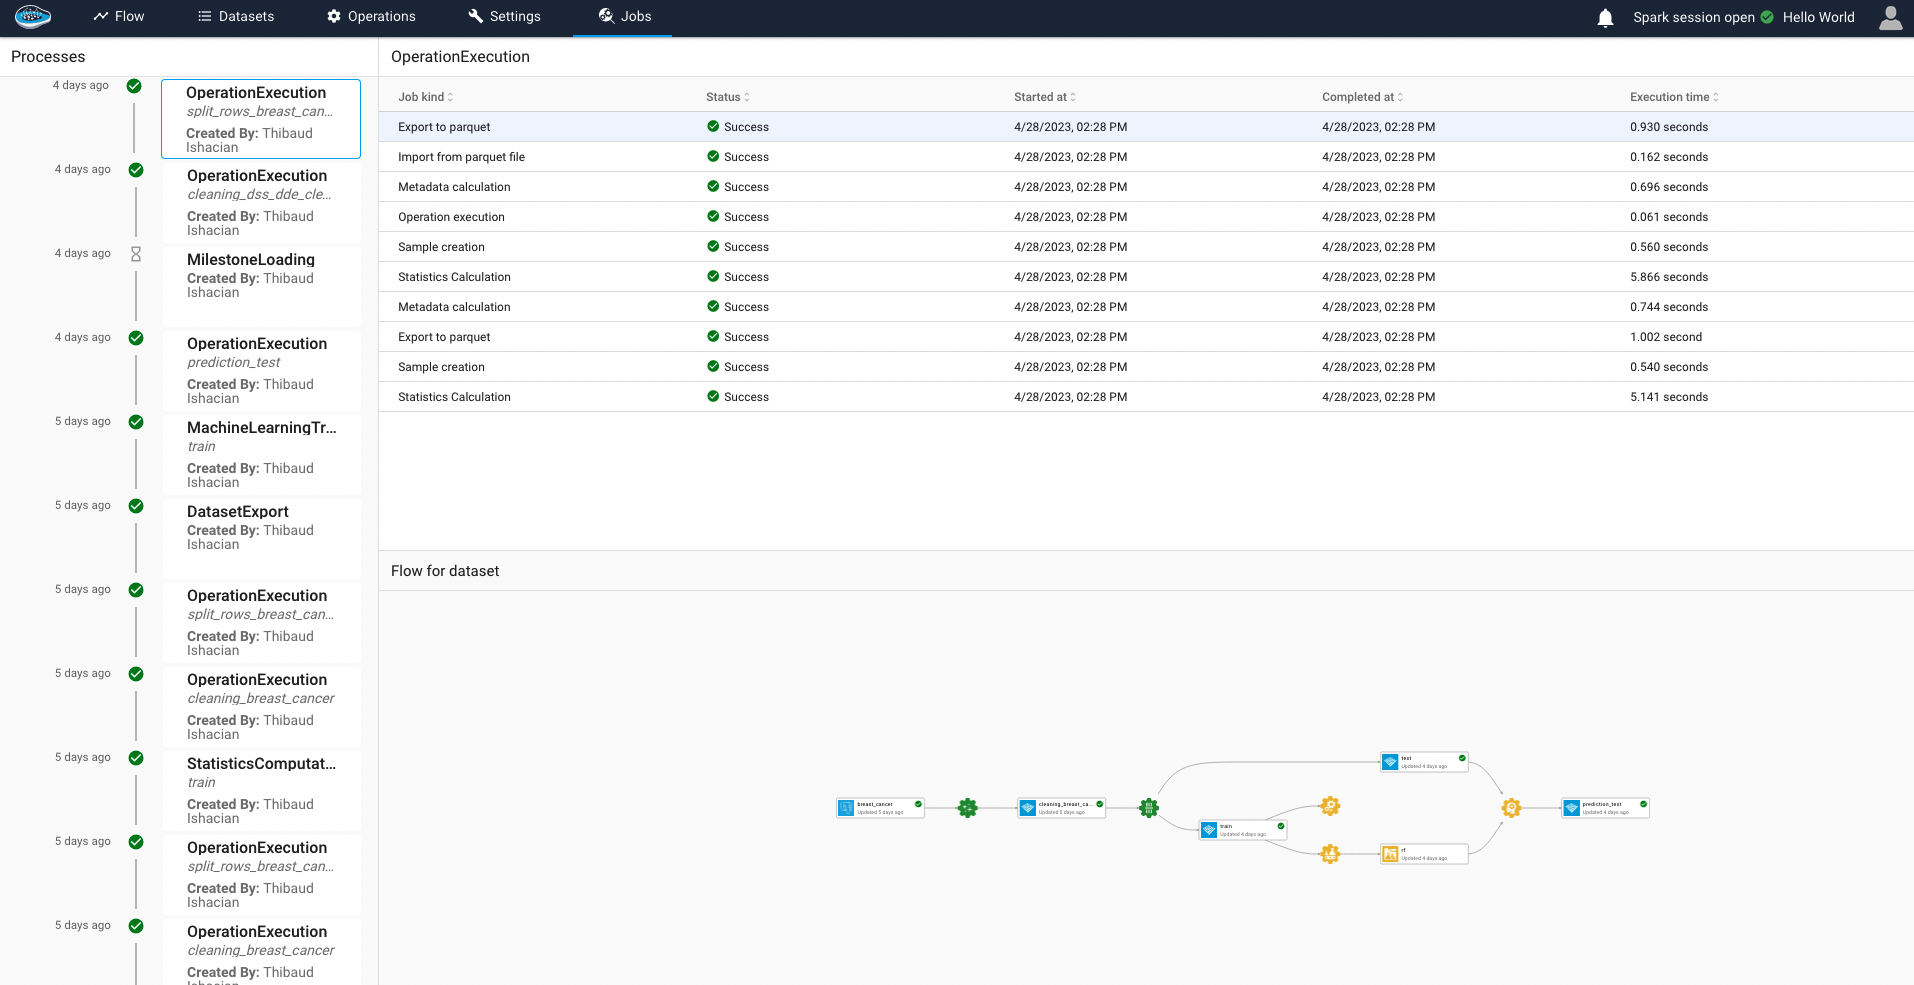Sort by Completed at column
The width and height of the screenshot is (1914, 985).
[1361, 97]
